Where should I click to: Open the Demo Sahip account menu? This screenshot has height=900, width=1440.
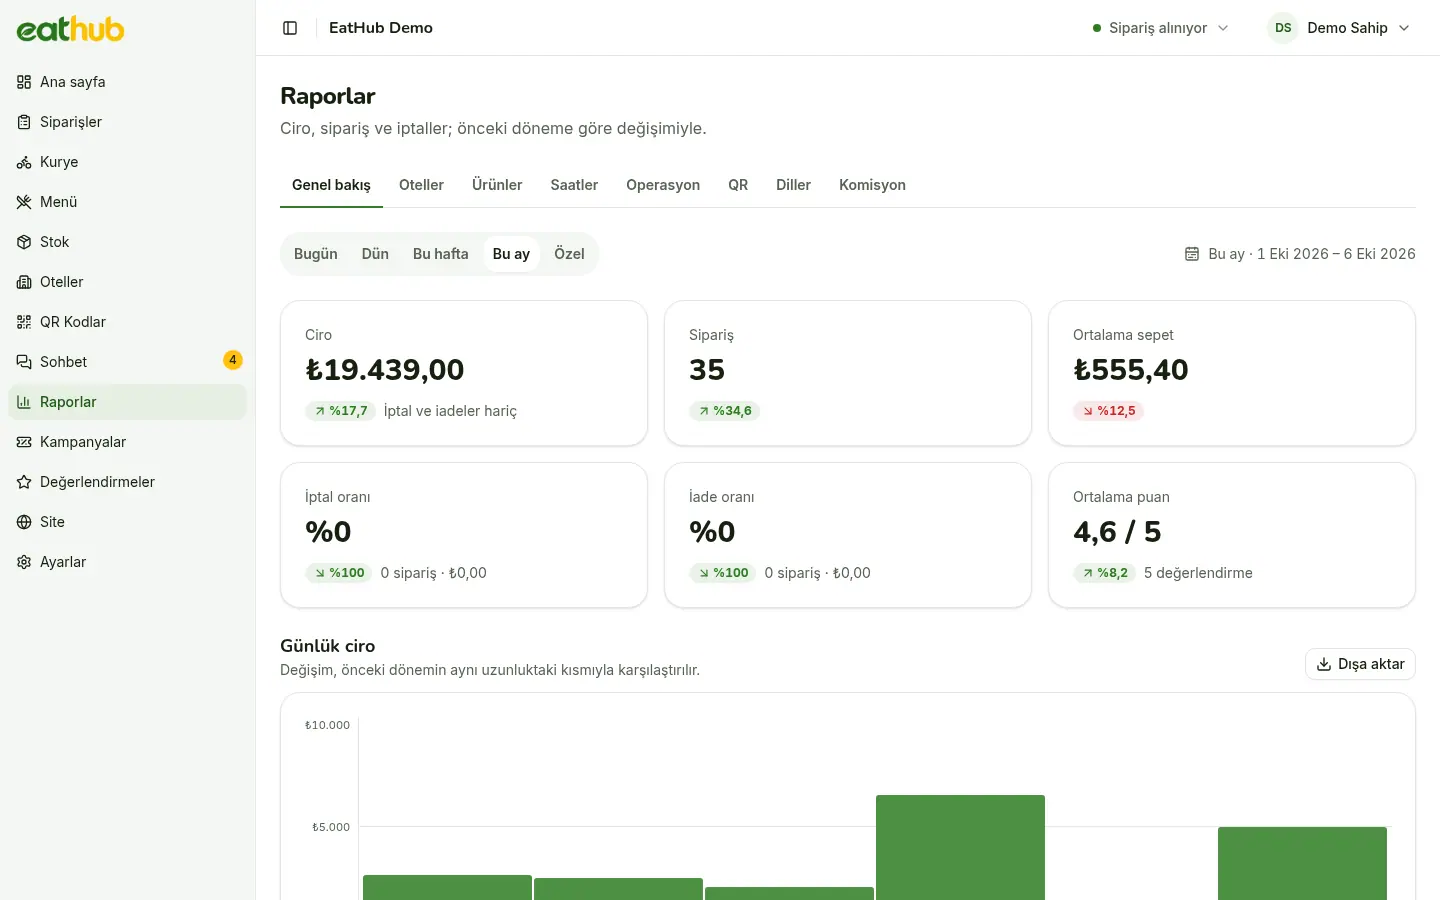click(1339, 28)
